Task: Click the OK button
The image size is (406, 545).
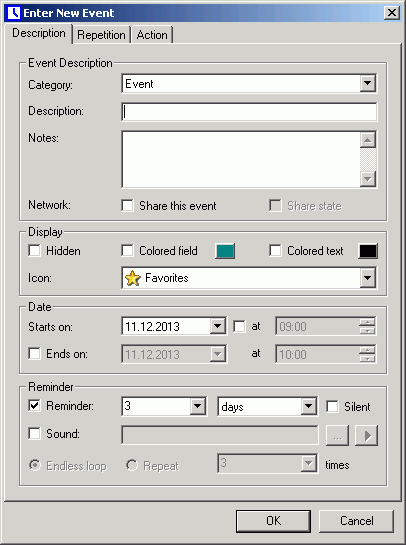Action: (x=273, y=521)
